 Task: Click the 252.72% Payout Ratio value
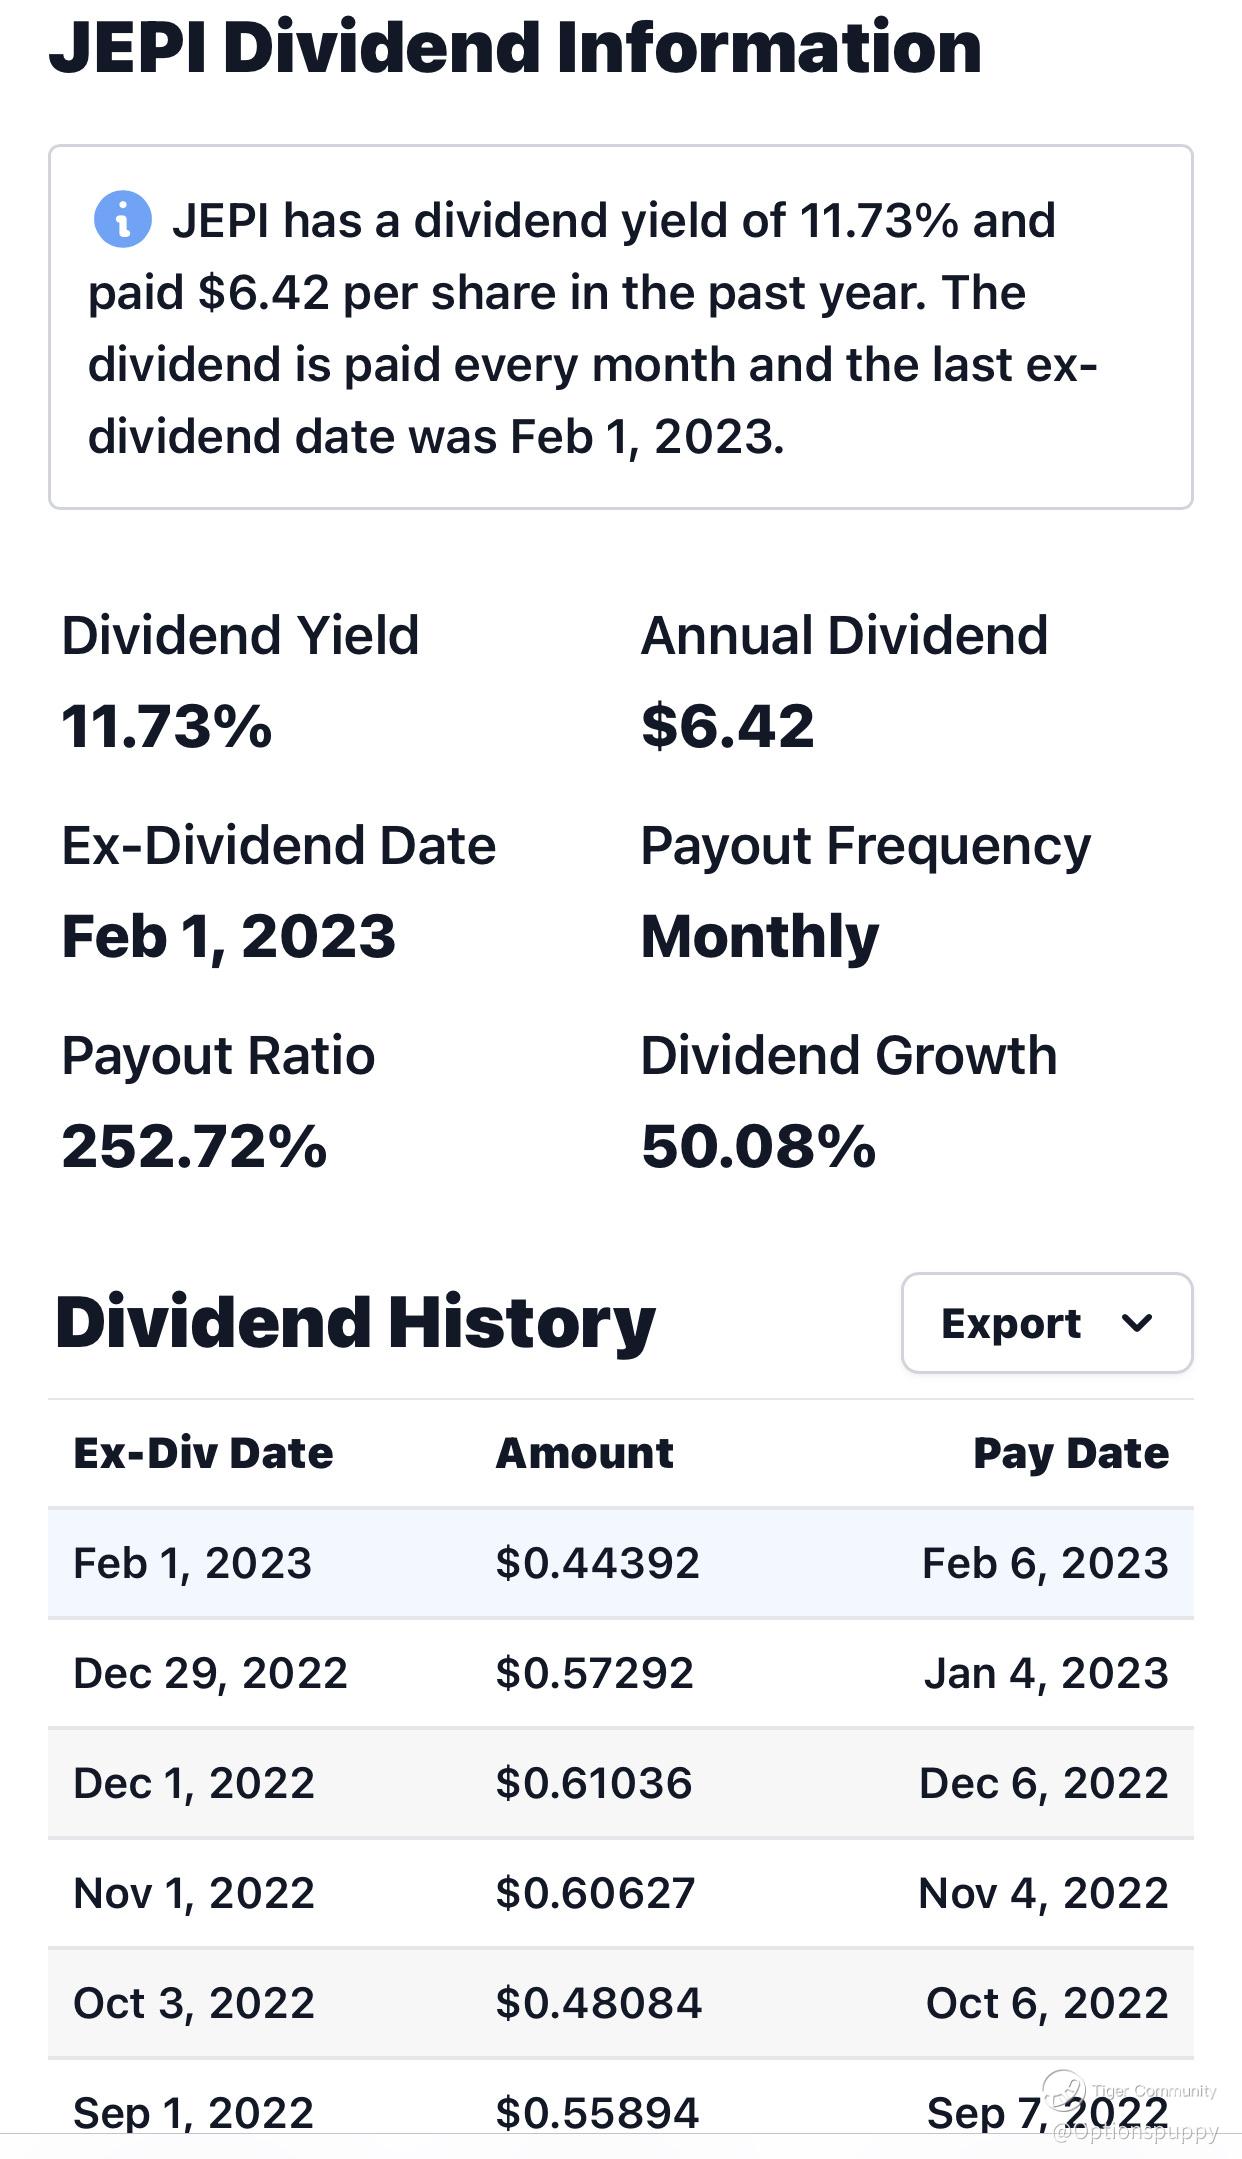pyautogui.click(x=194, y=1146)
